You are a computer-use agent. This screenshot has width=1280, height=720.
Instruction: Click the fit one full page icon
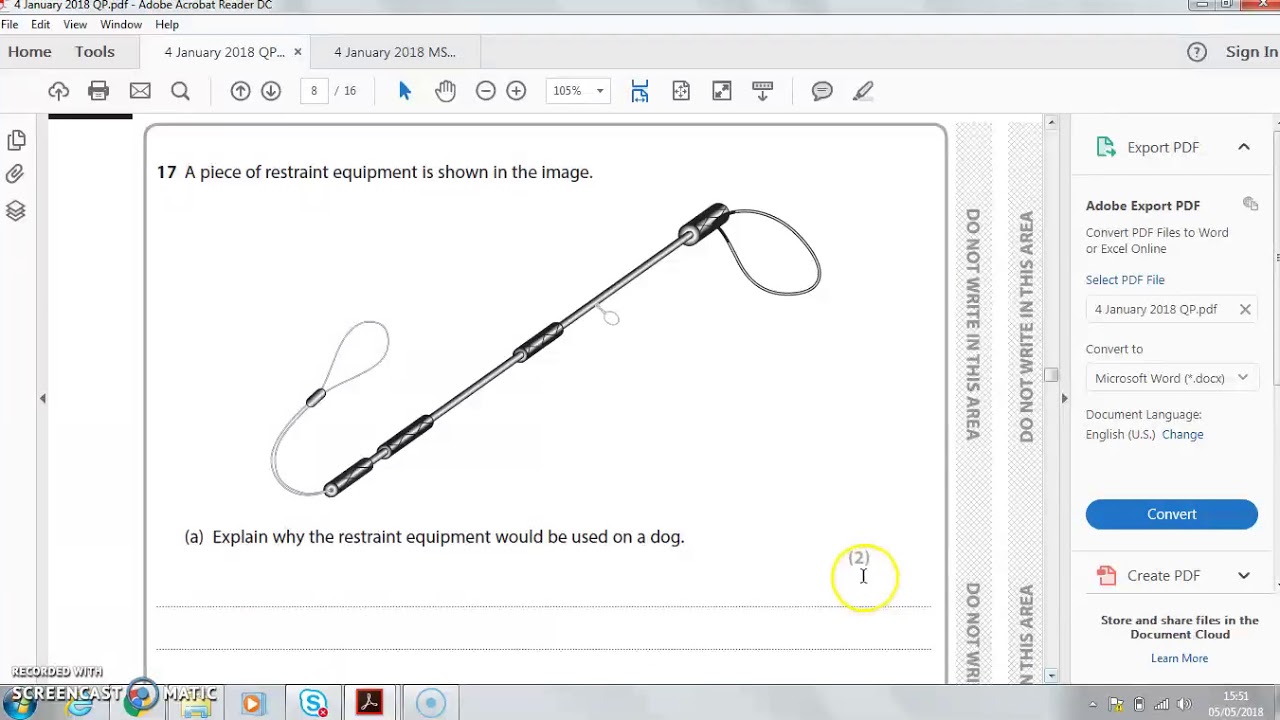click(681, 91)
